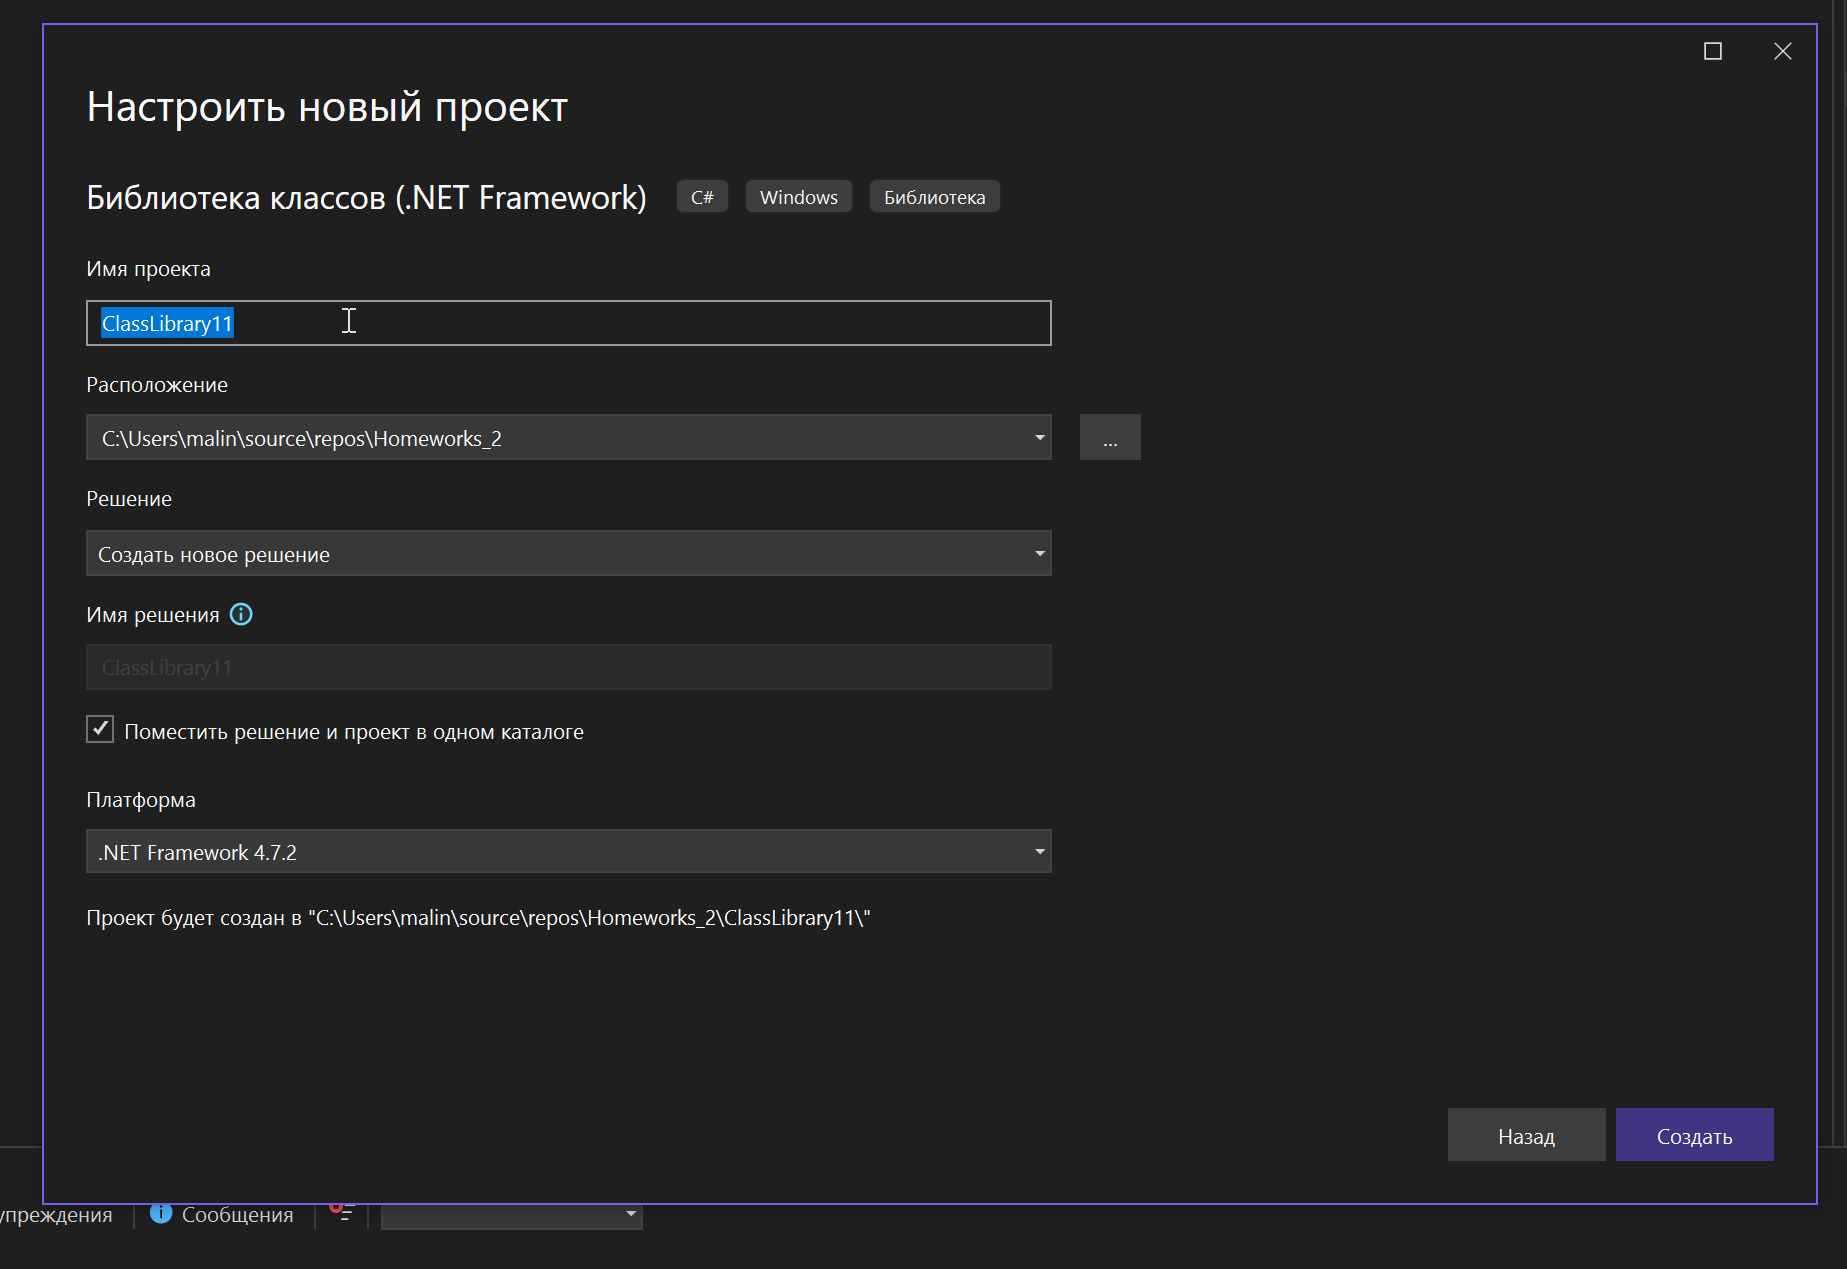This screenshot has width=1847, height=1269.
Task: Open the error list filter combo box
Action: pyautogui.click(x=512, y=1215)
